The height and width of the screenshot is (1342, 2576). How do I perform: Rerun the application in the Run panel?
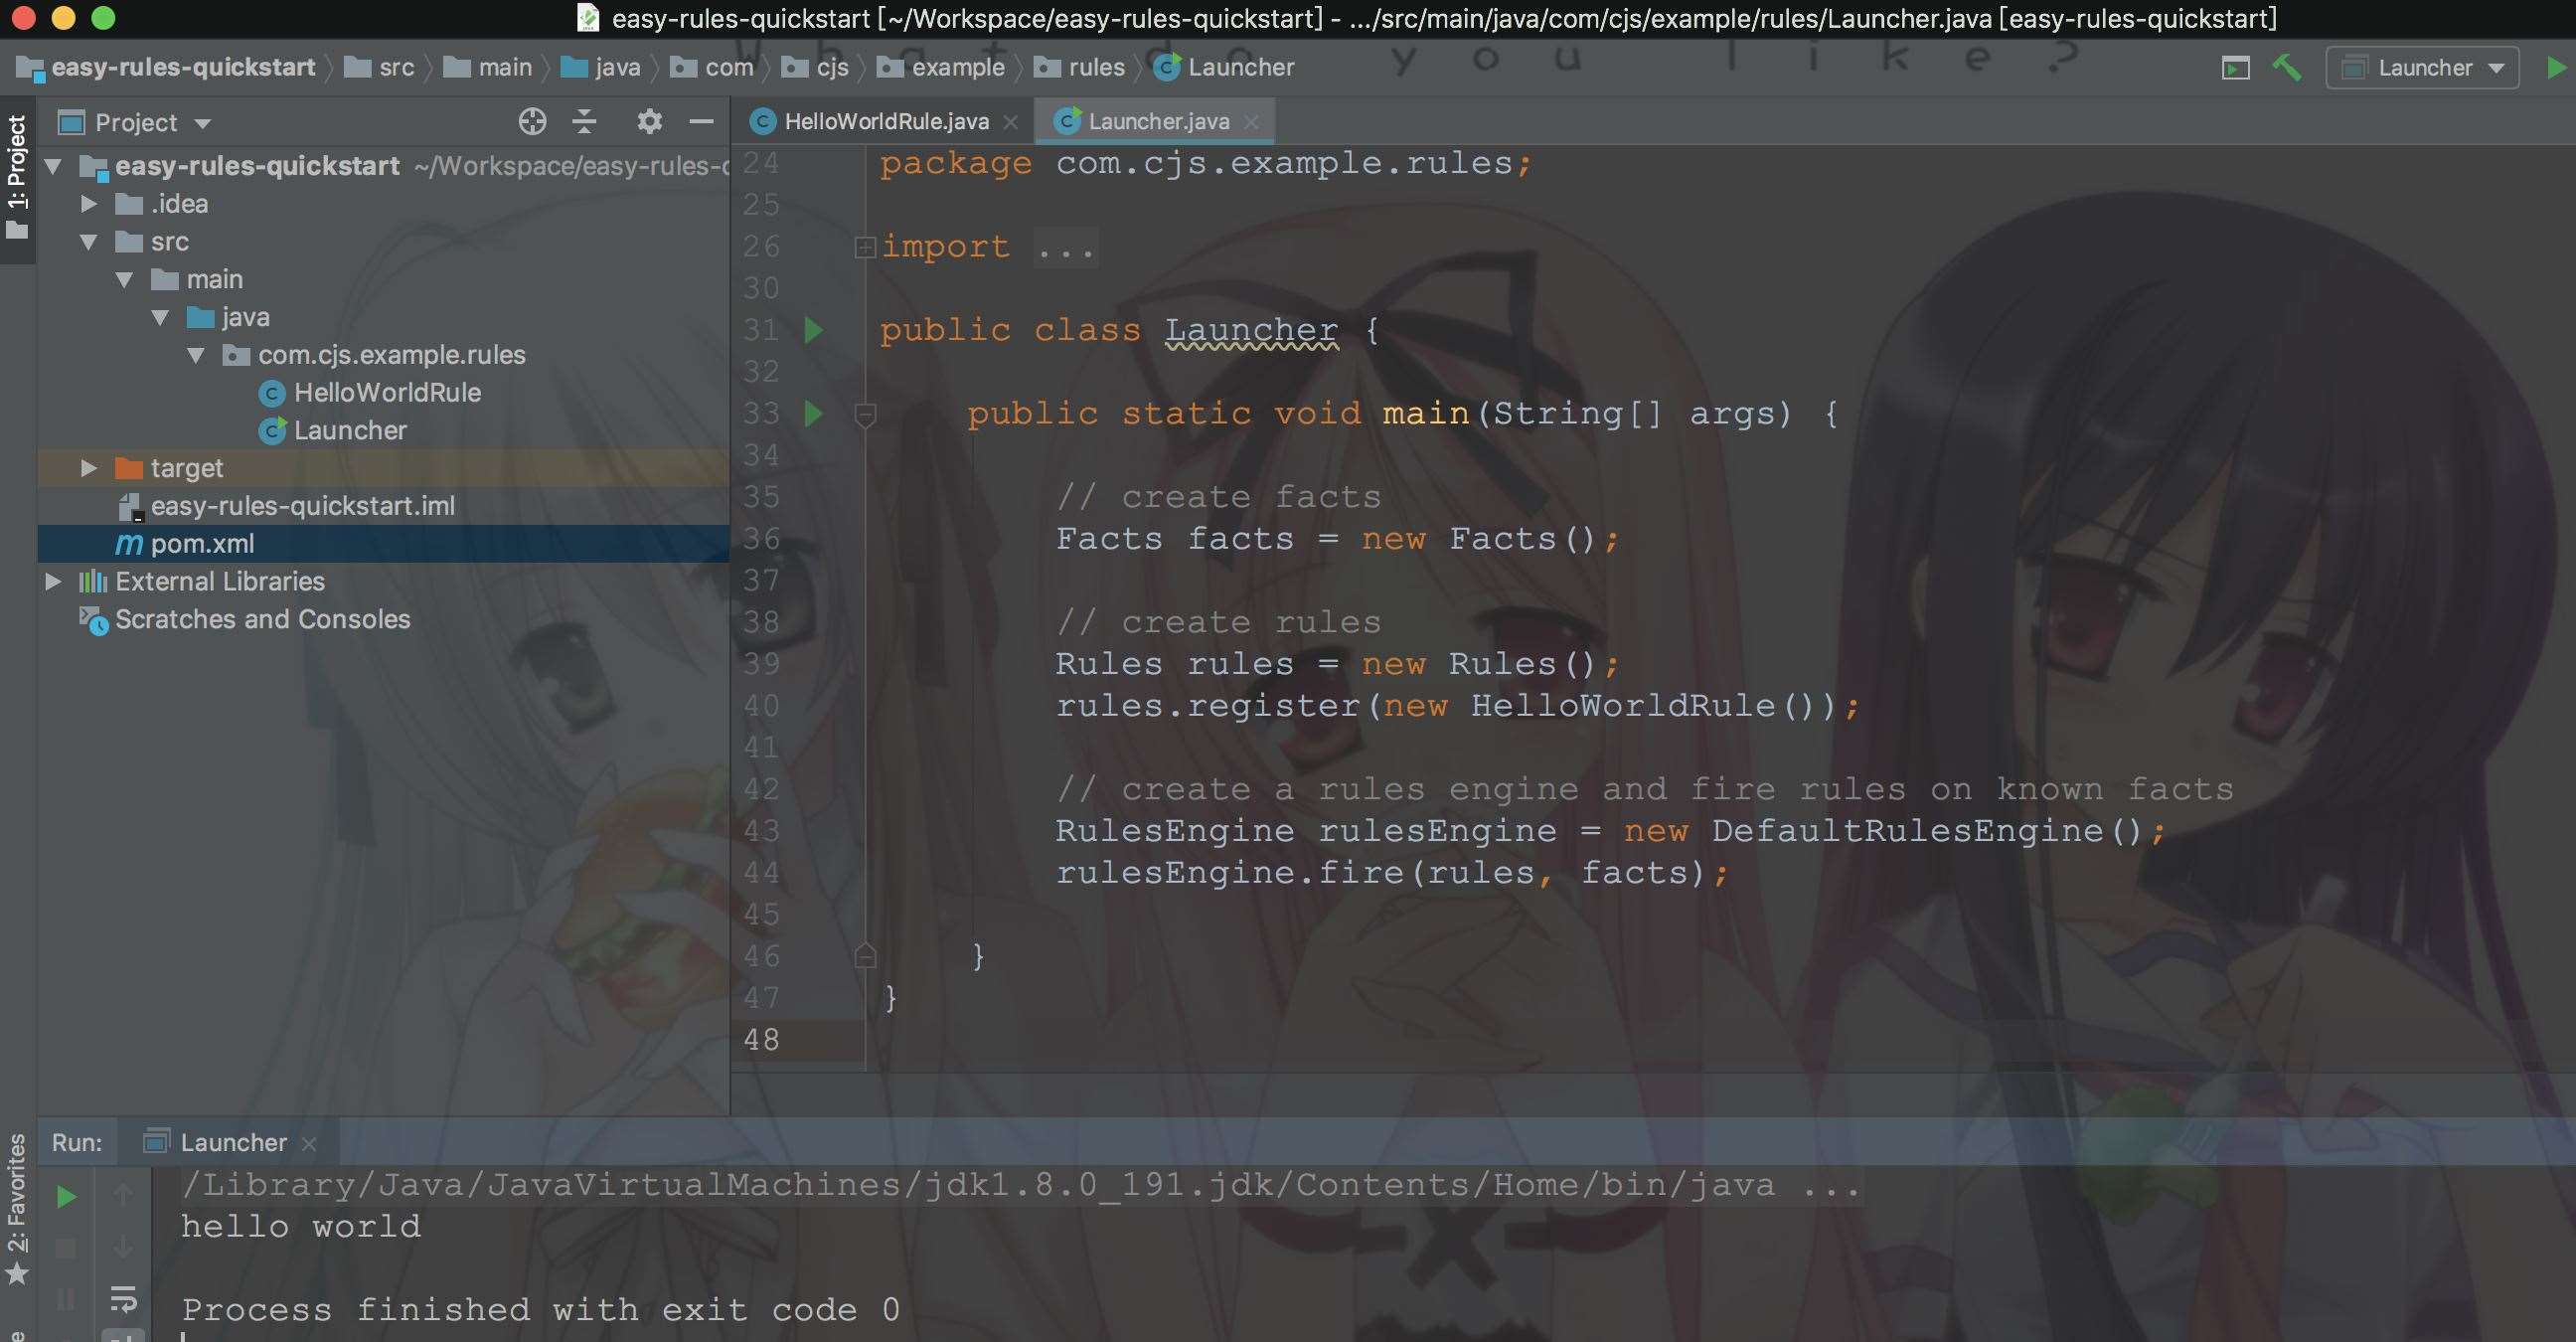click(x=66, y=1196)
